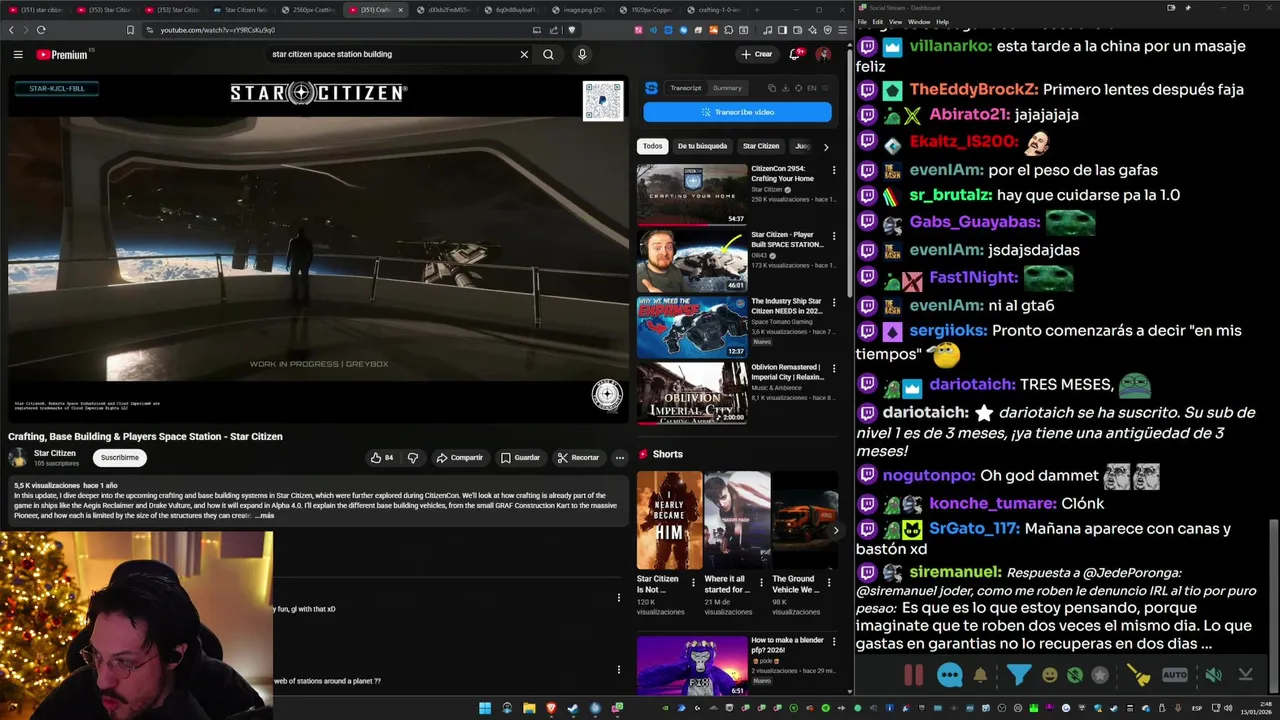Viewport: 1280px width, 720px height.
Task: Click the YouTube Premium logo
Action: click(63, 54)
